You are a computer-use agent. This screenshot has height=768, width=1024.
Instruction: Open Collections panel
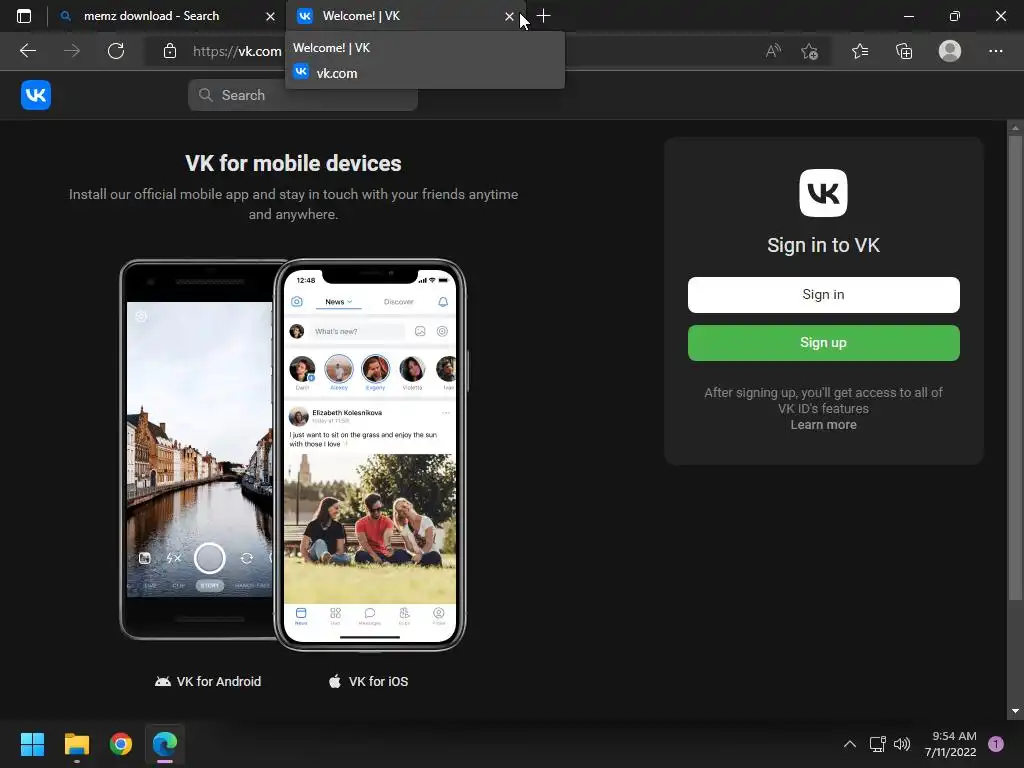pos(904,51)
